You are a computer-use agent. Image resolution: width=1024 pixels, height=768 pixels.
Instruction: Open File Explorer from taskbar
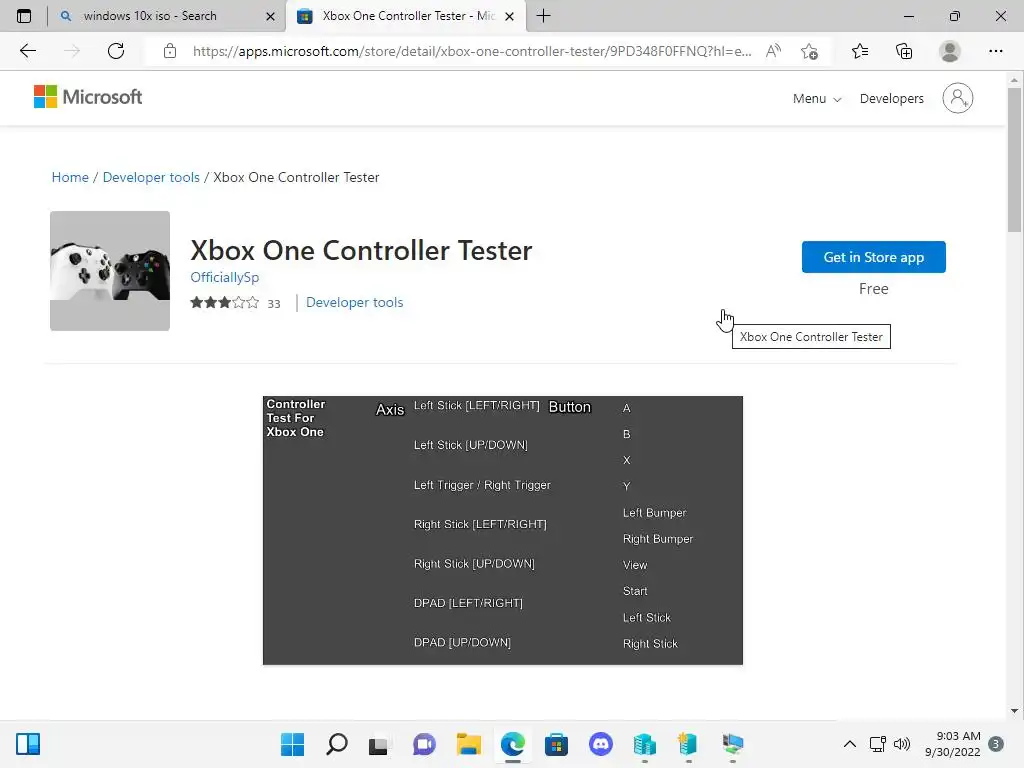[468, 744]
